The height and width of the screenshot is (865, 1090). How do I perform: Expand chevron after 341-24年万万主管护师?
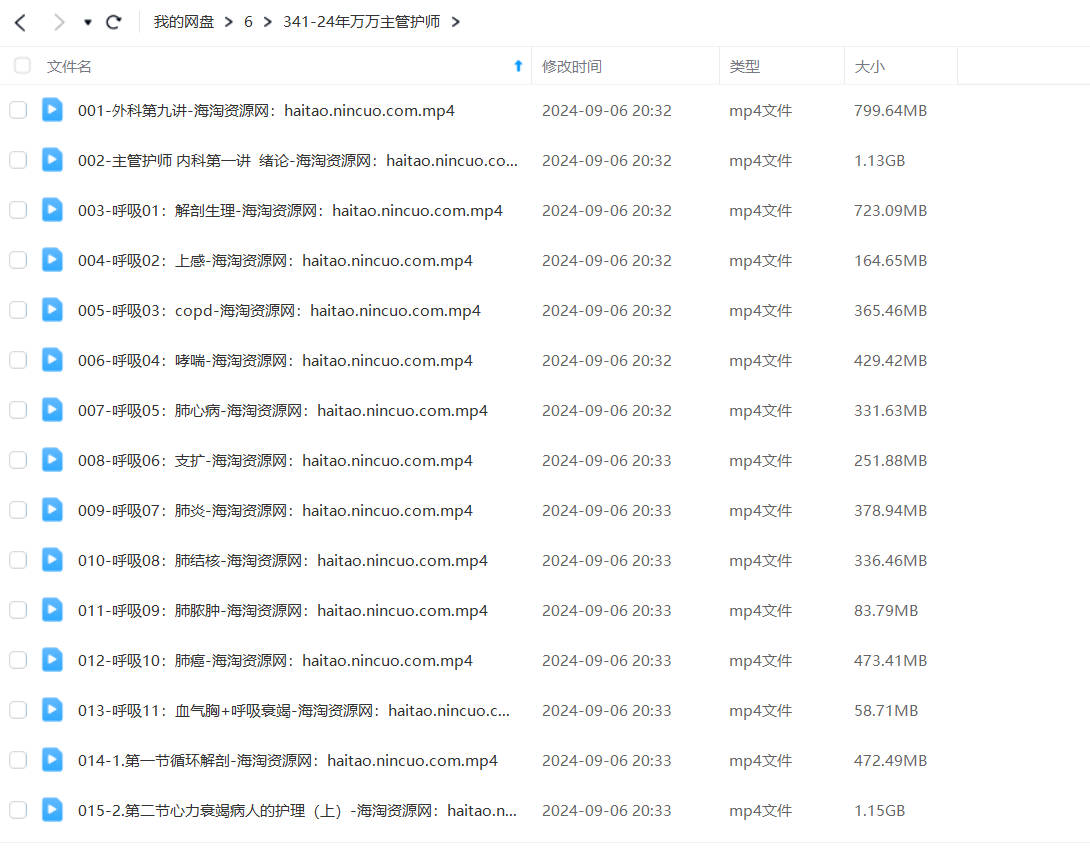[x=455, y=22]
